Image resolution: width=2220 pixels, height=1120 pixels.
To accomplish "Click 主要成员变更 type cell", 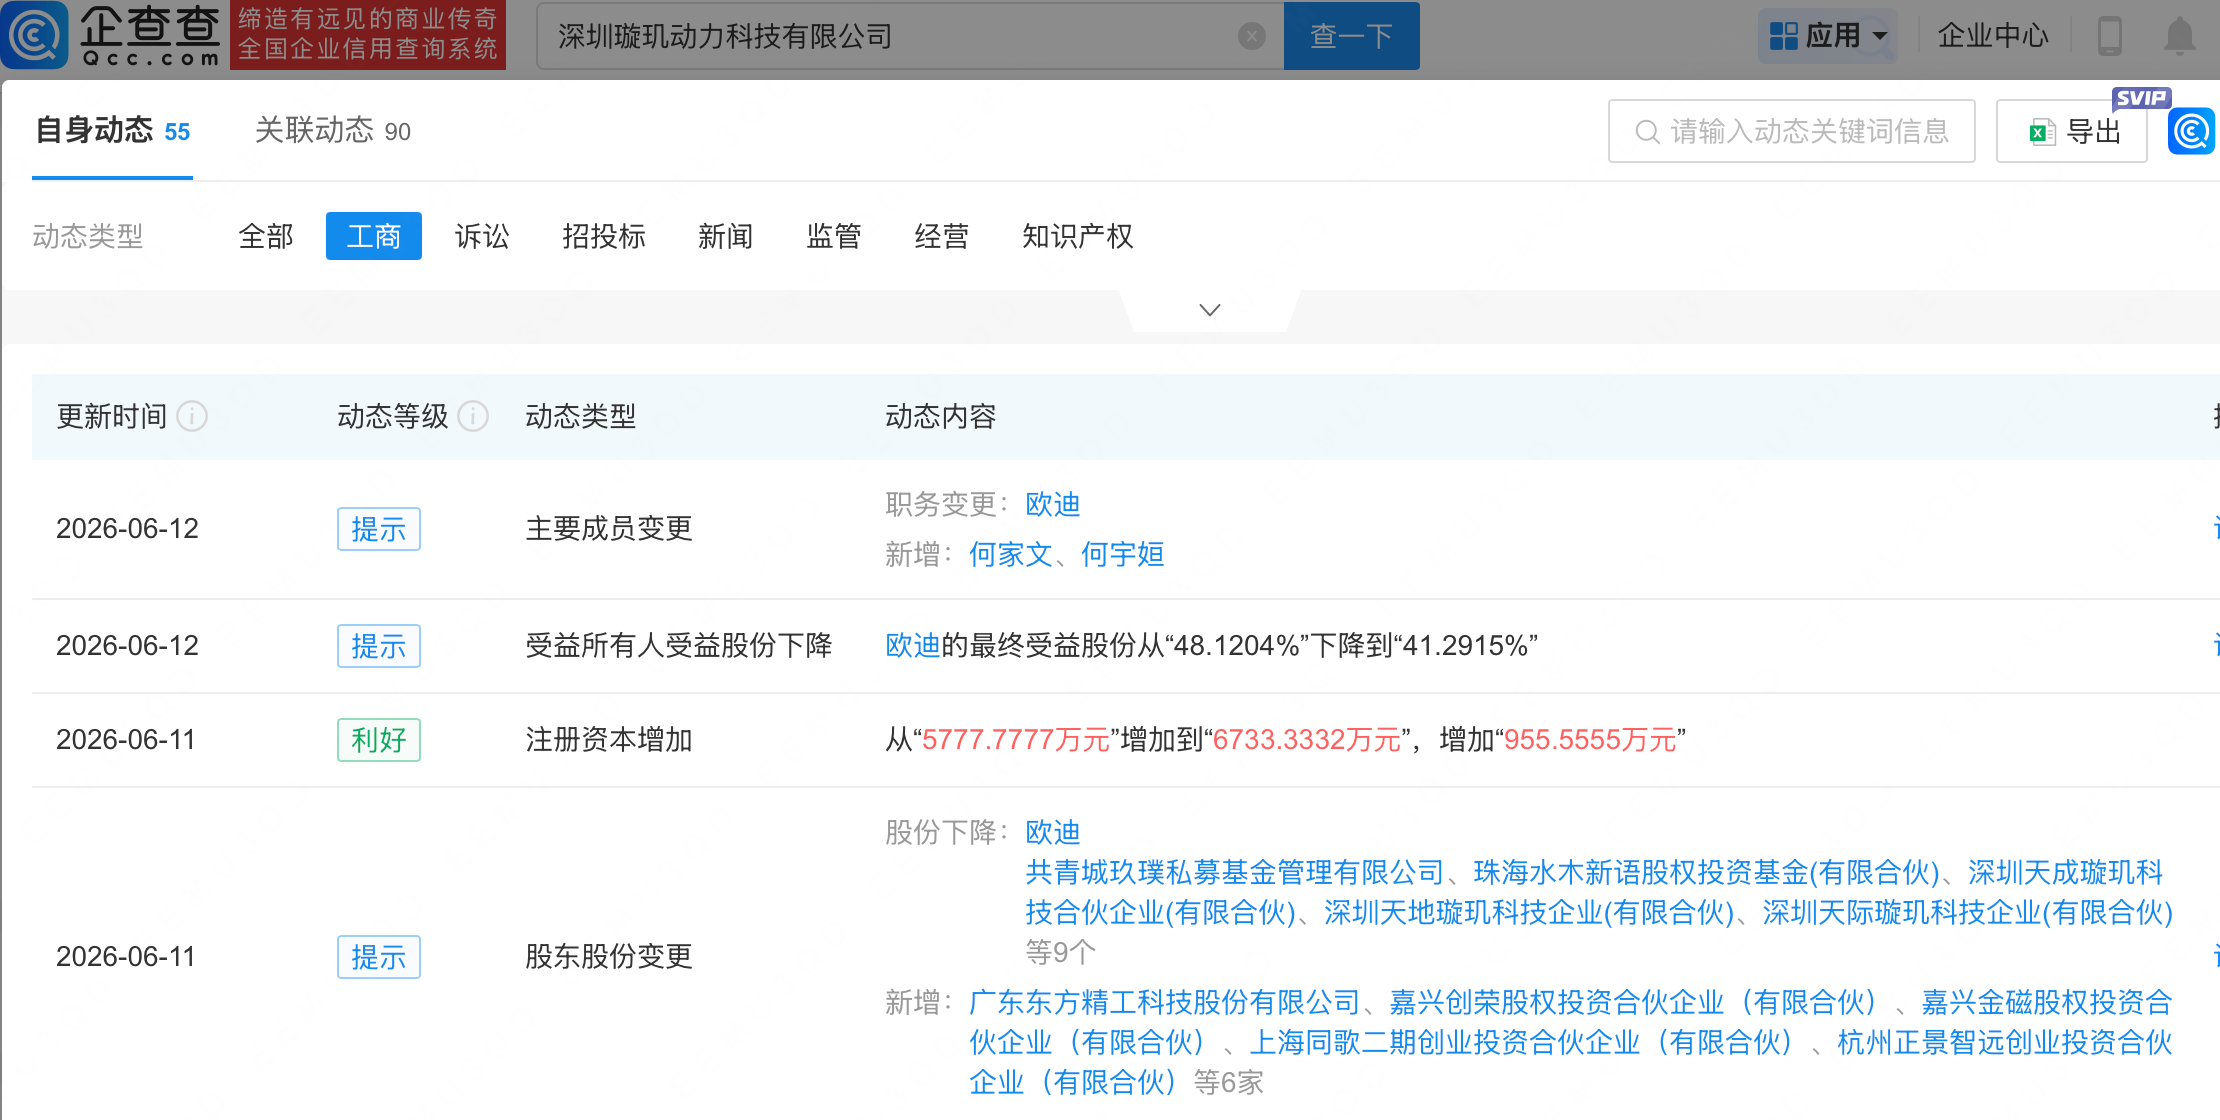I will [609, 529].
